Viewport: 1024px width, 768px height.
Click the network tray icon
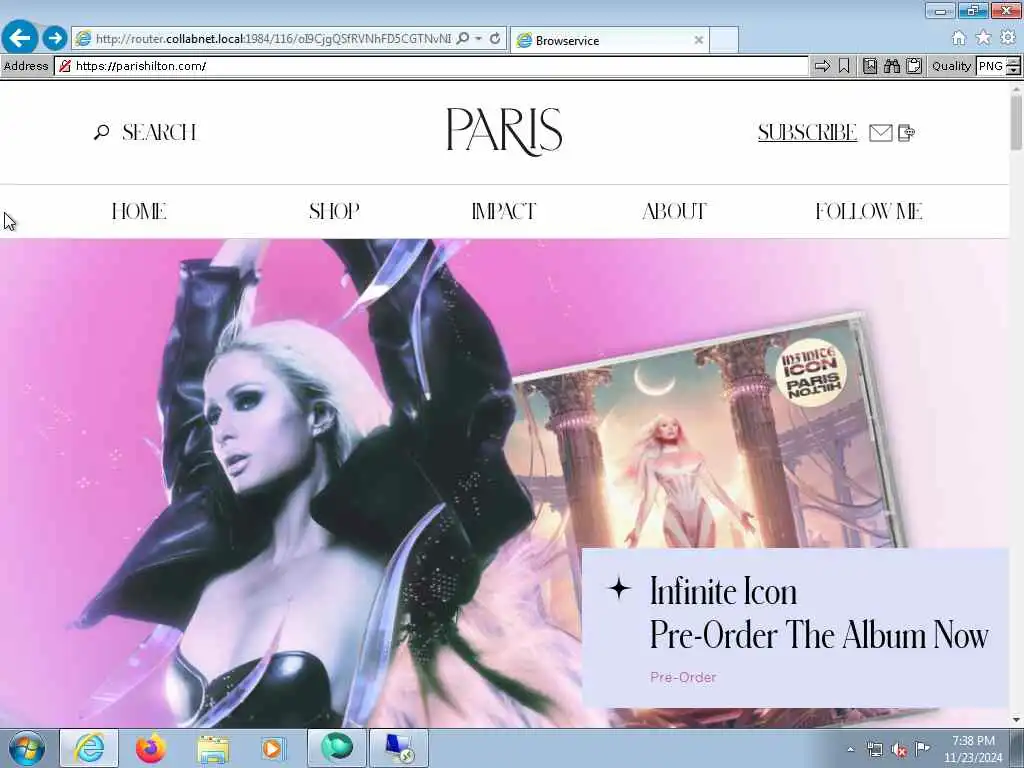[874, 749]
